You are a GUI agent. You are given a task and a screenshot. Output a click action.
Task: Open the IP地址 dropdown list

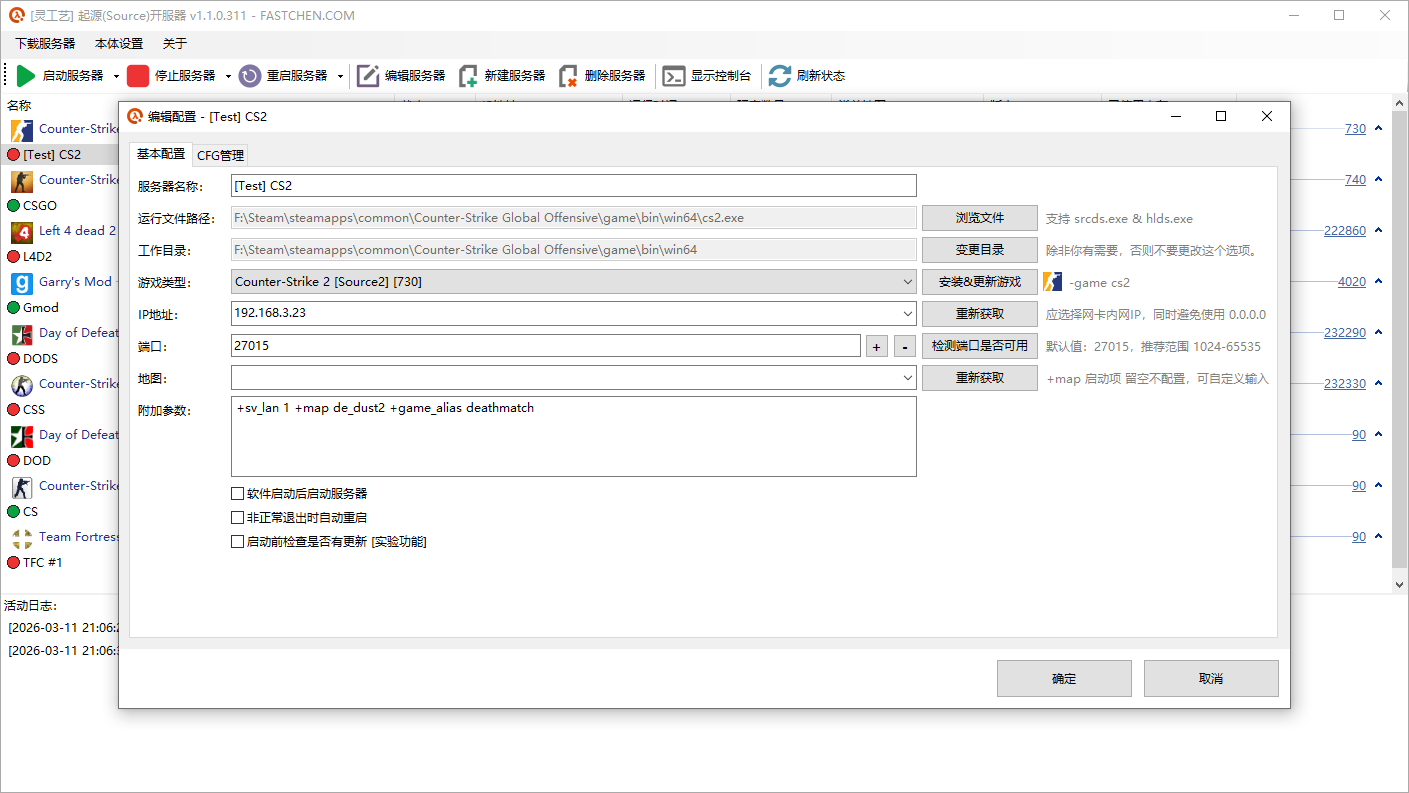(x=907, y=314)
